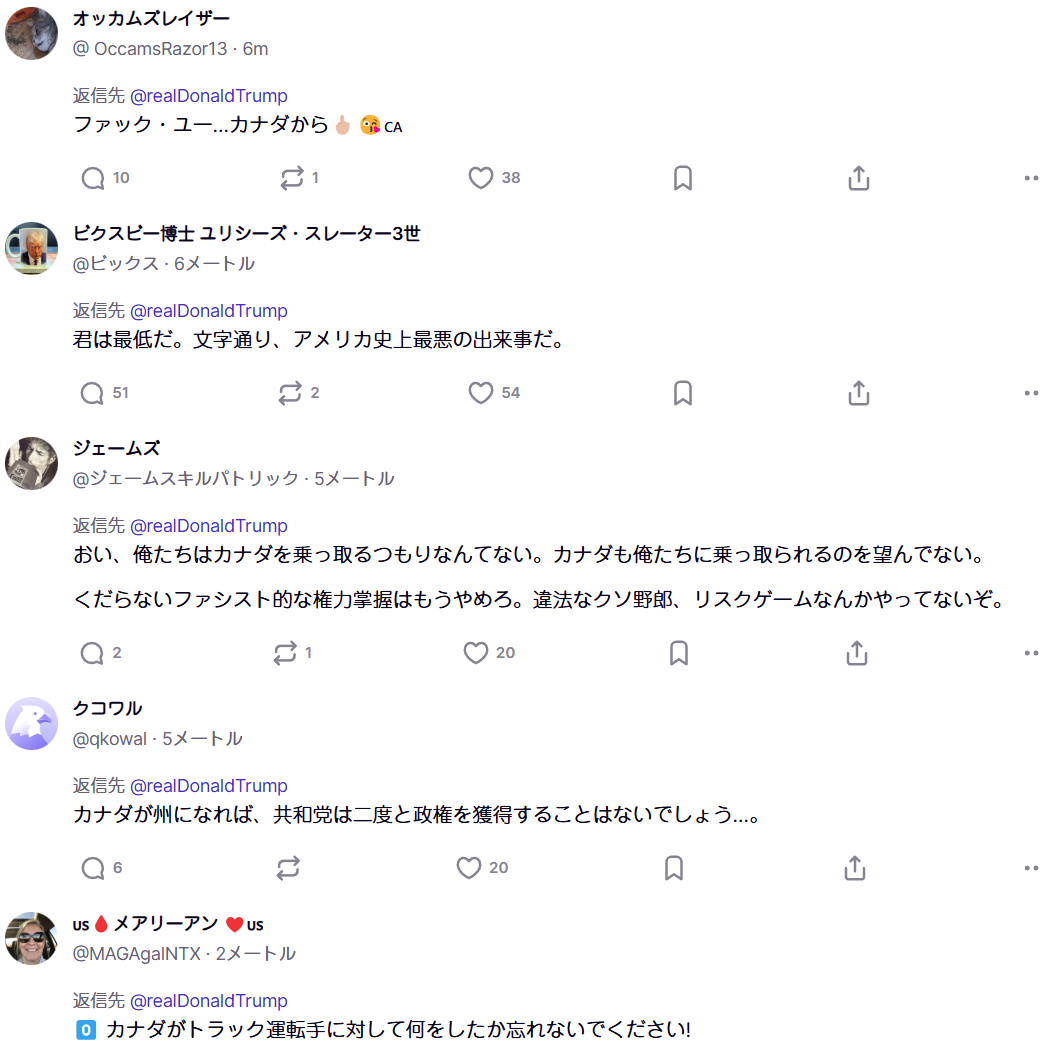Open ジェームズ's profile picture

(32, 463)
